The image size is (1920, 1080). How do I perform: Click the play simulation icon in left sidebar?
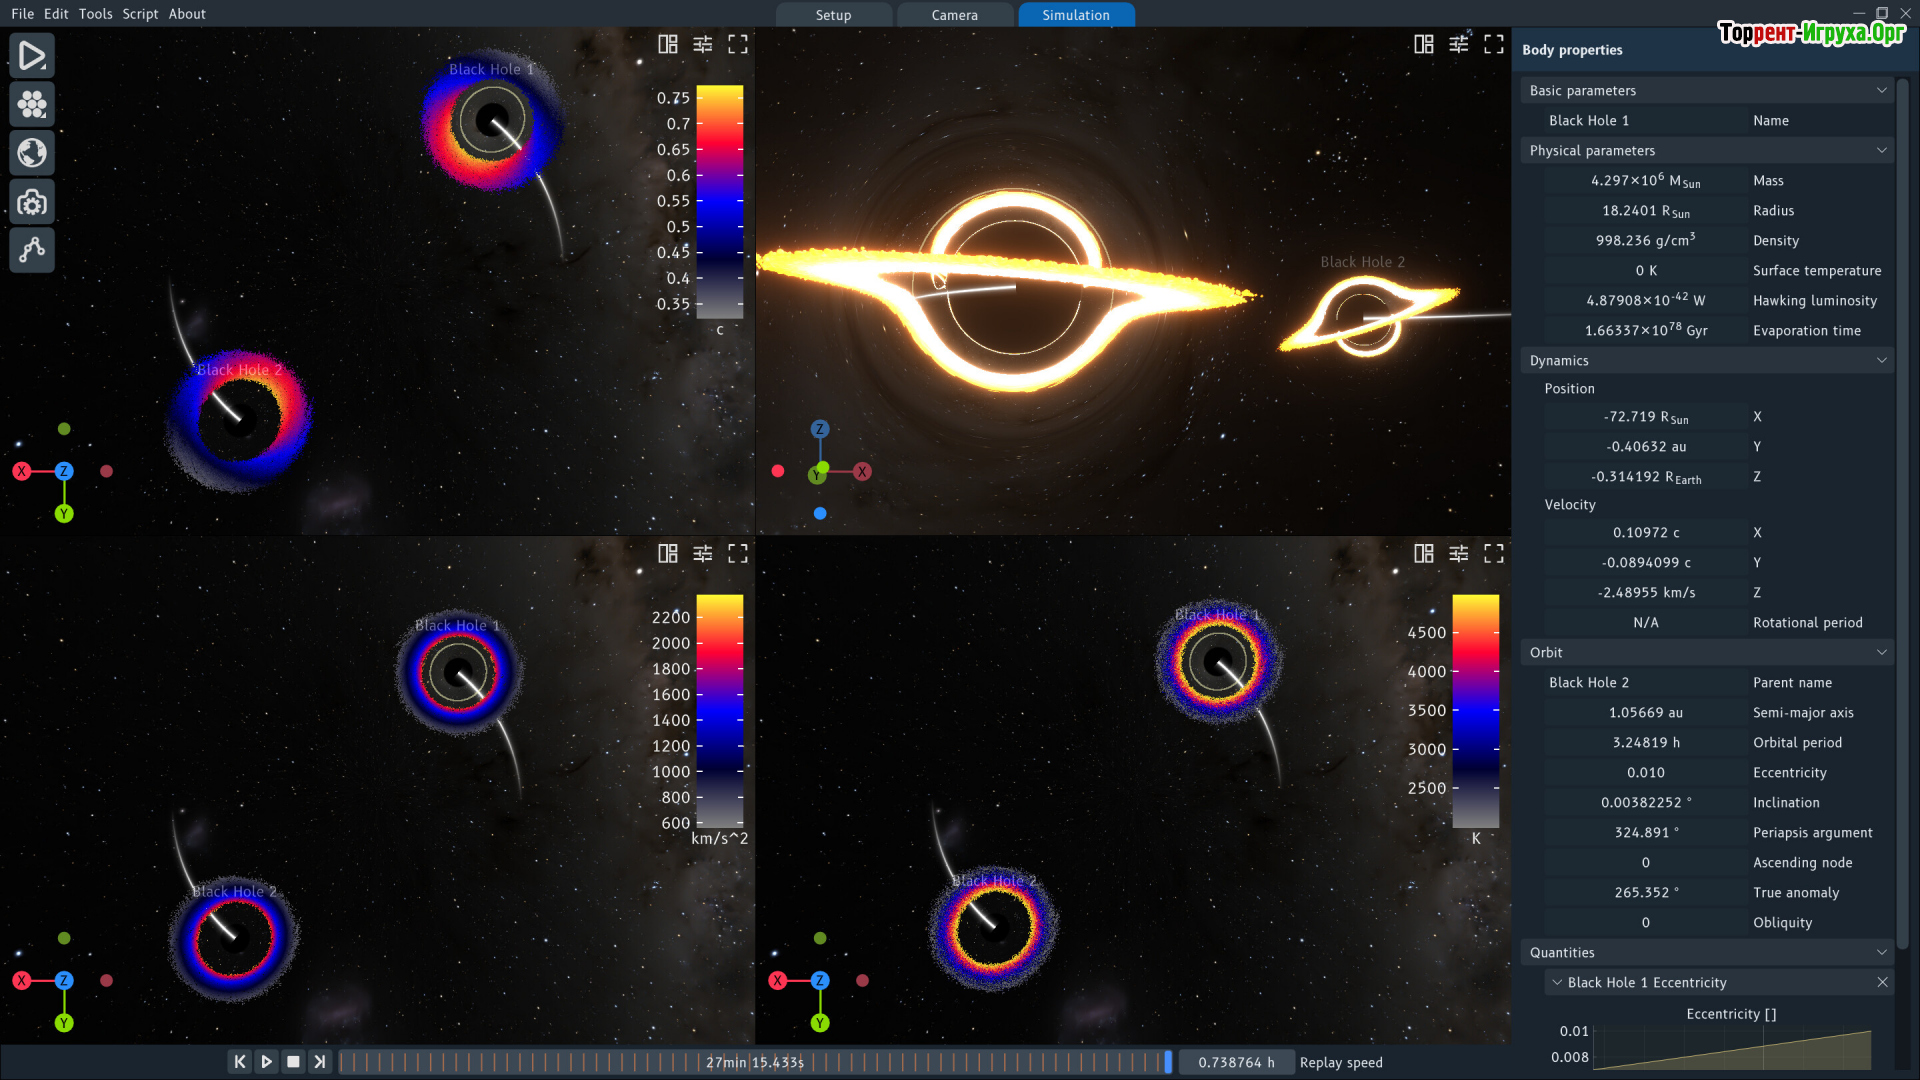32,56
